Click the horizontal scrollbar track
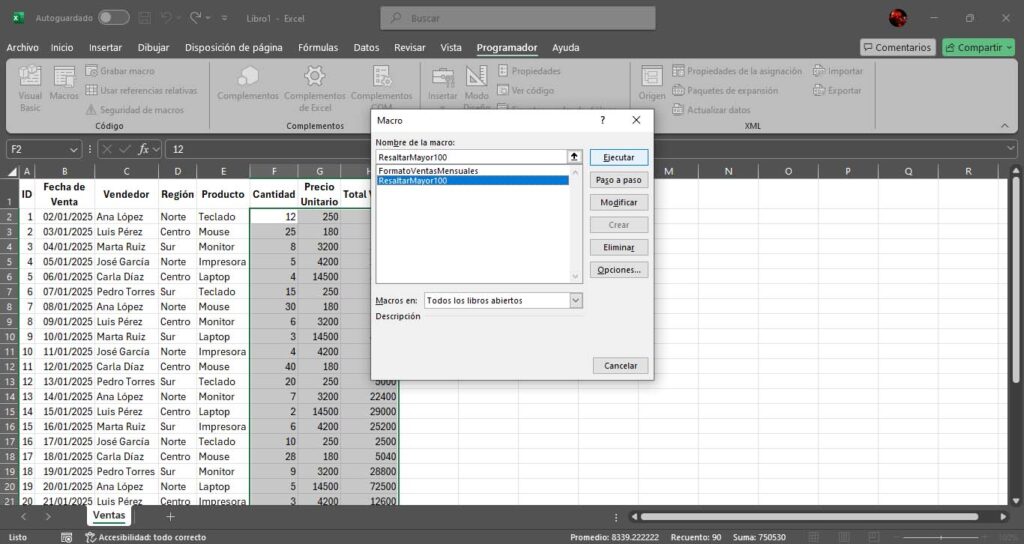This screenshot has width=1024, height=544. (809, 517)
